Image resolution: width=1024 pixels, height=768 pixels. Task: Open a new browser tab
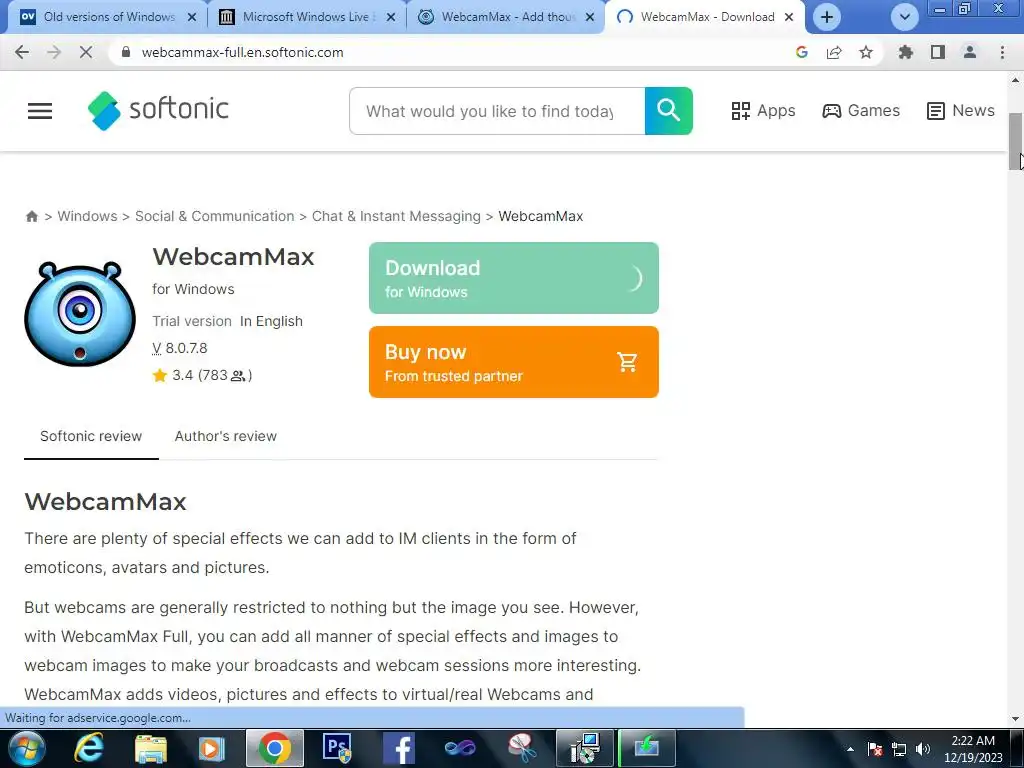827,17
